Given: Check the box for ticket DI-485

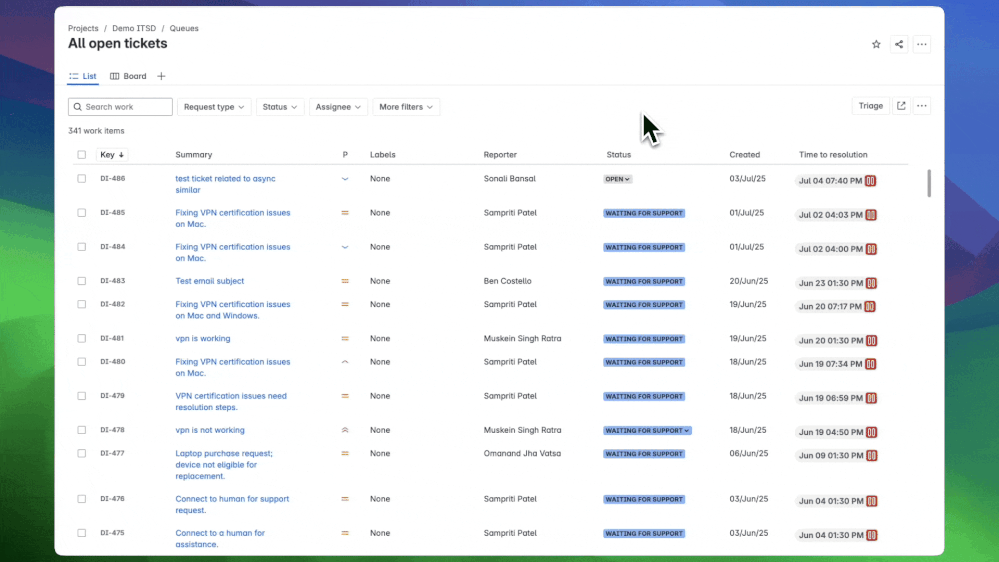Looking at the screenshot, I should [82, 213].
